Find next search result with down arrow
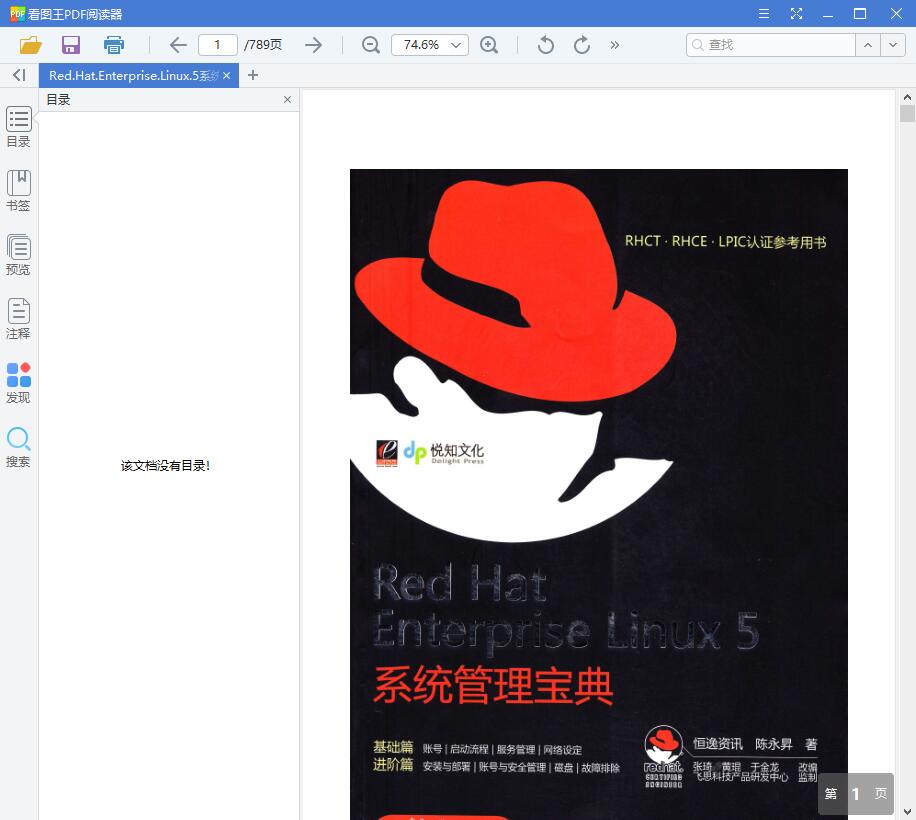This screenshot has height=820, width=916. [x=893, y=45]
